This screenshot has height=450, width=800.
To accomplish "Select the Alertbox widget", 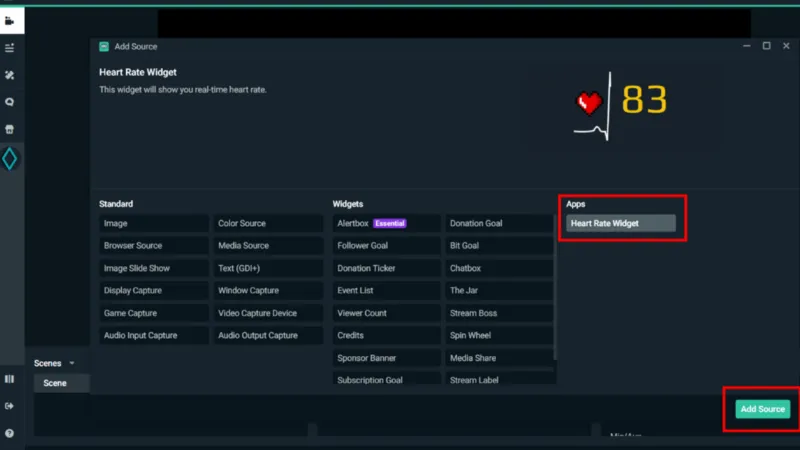I will [387, 223].
